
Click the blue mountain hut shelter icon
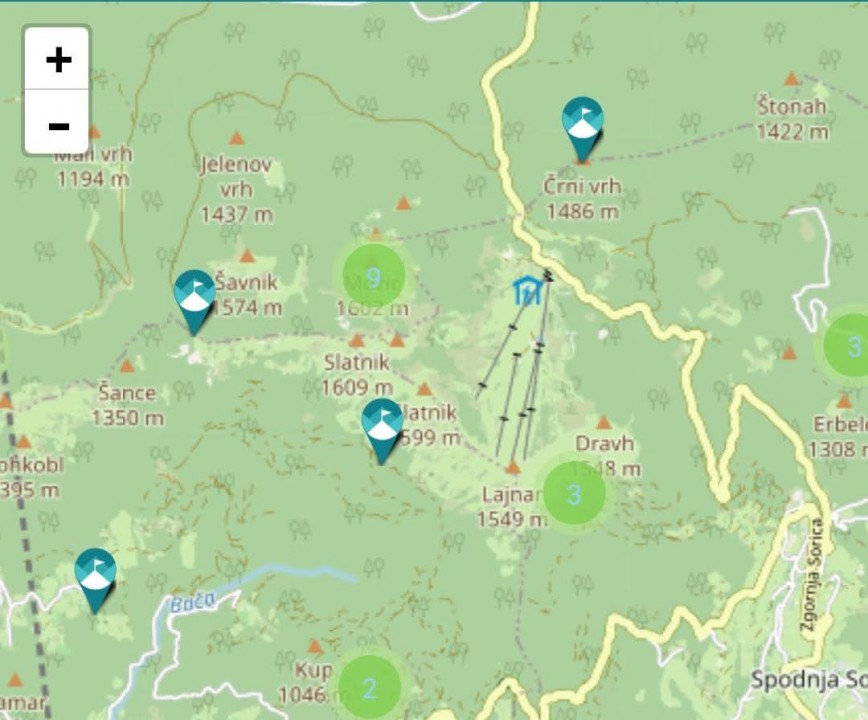coord(527,291)
